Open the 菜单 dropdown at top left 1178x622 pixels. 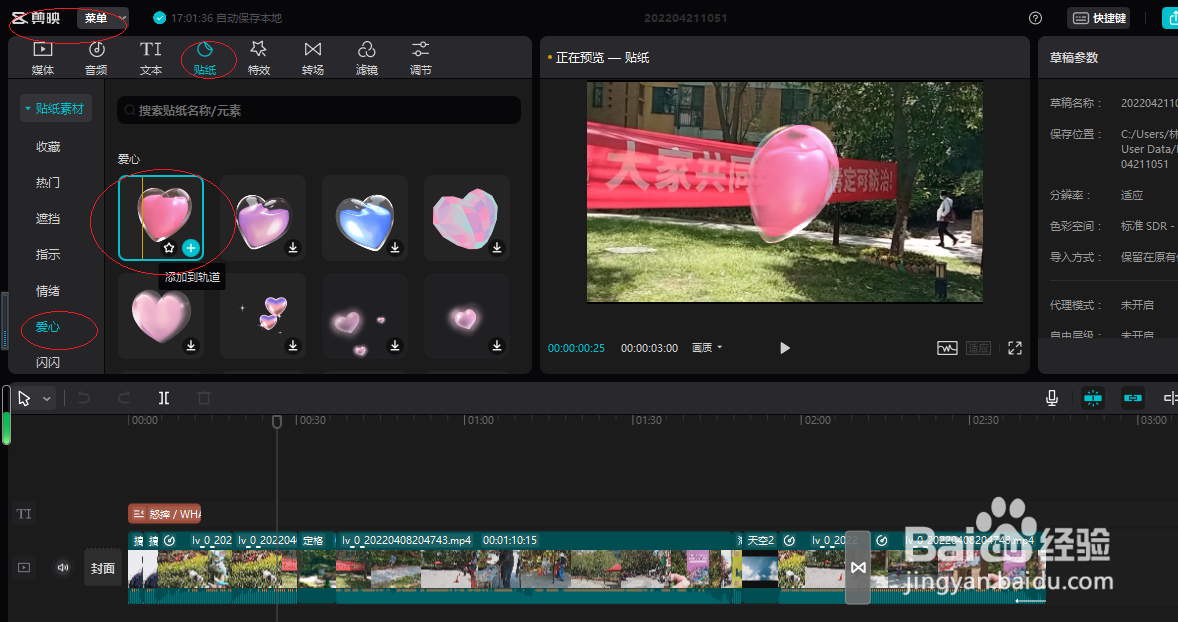coord(98,17)
